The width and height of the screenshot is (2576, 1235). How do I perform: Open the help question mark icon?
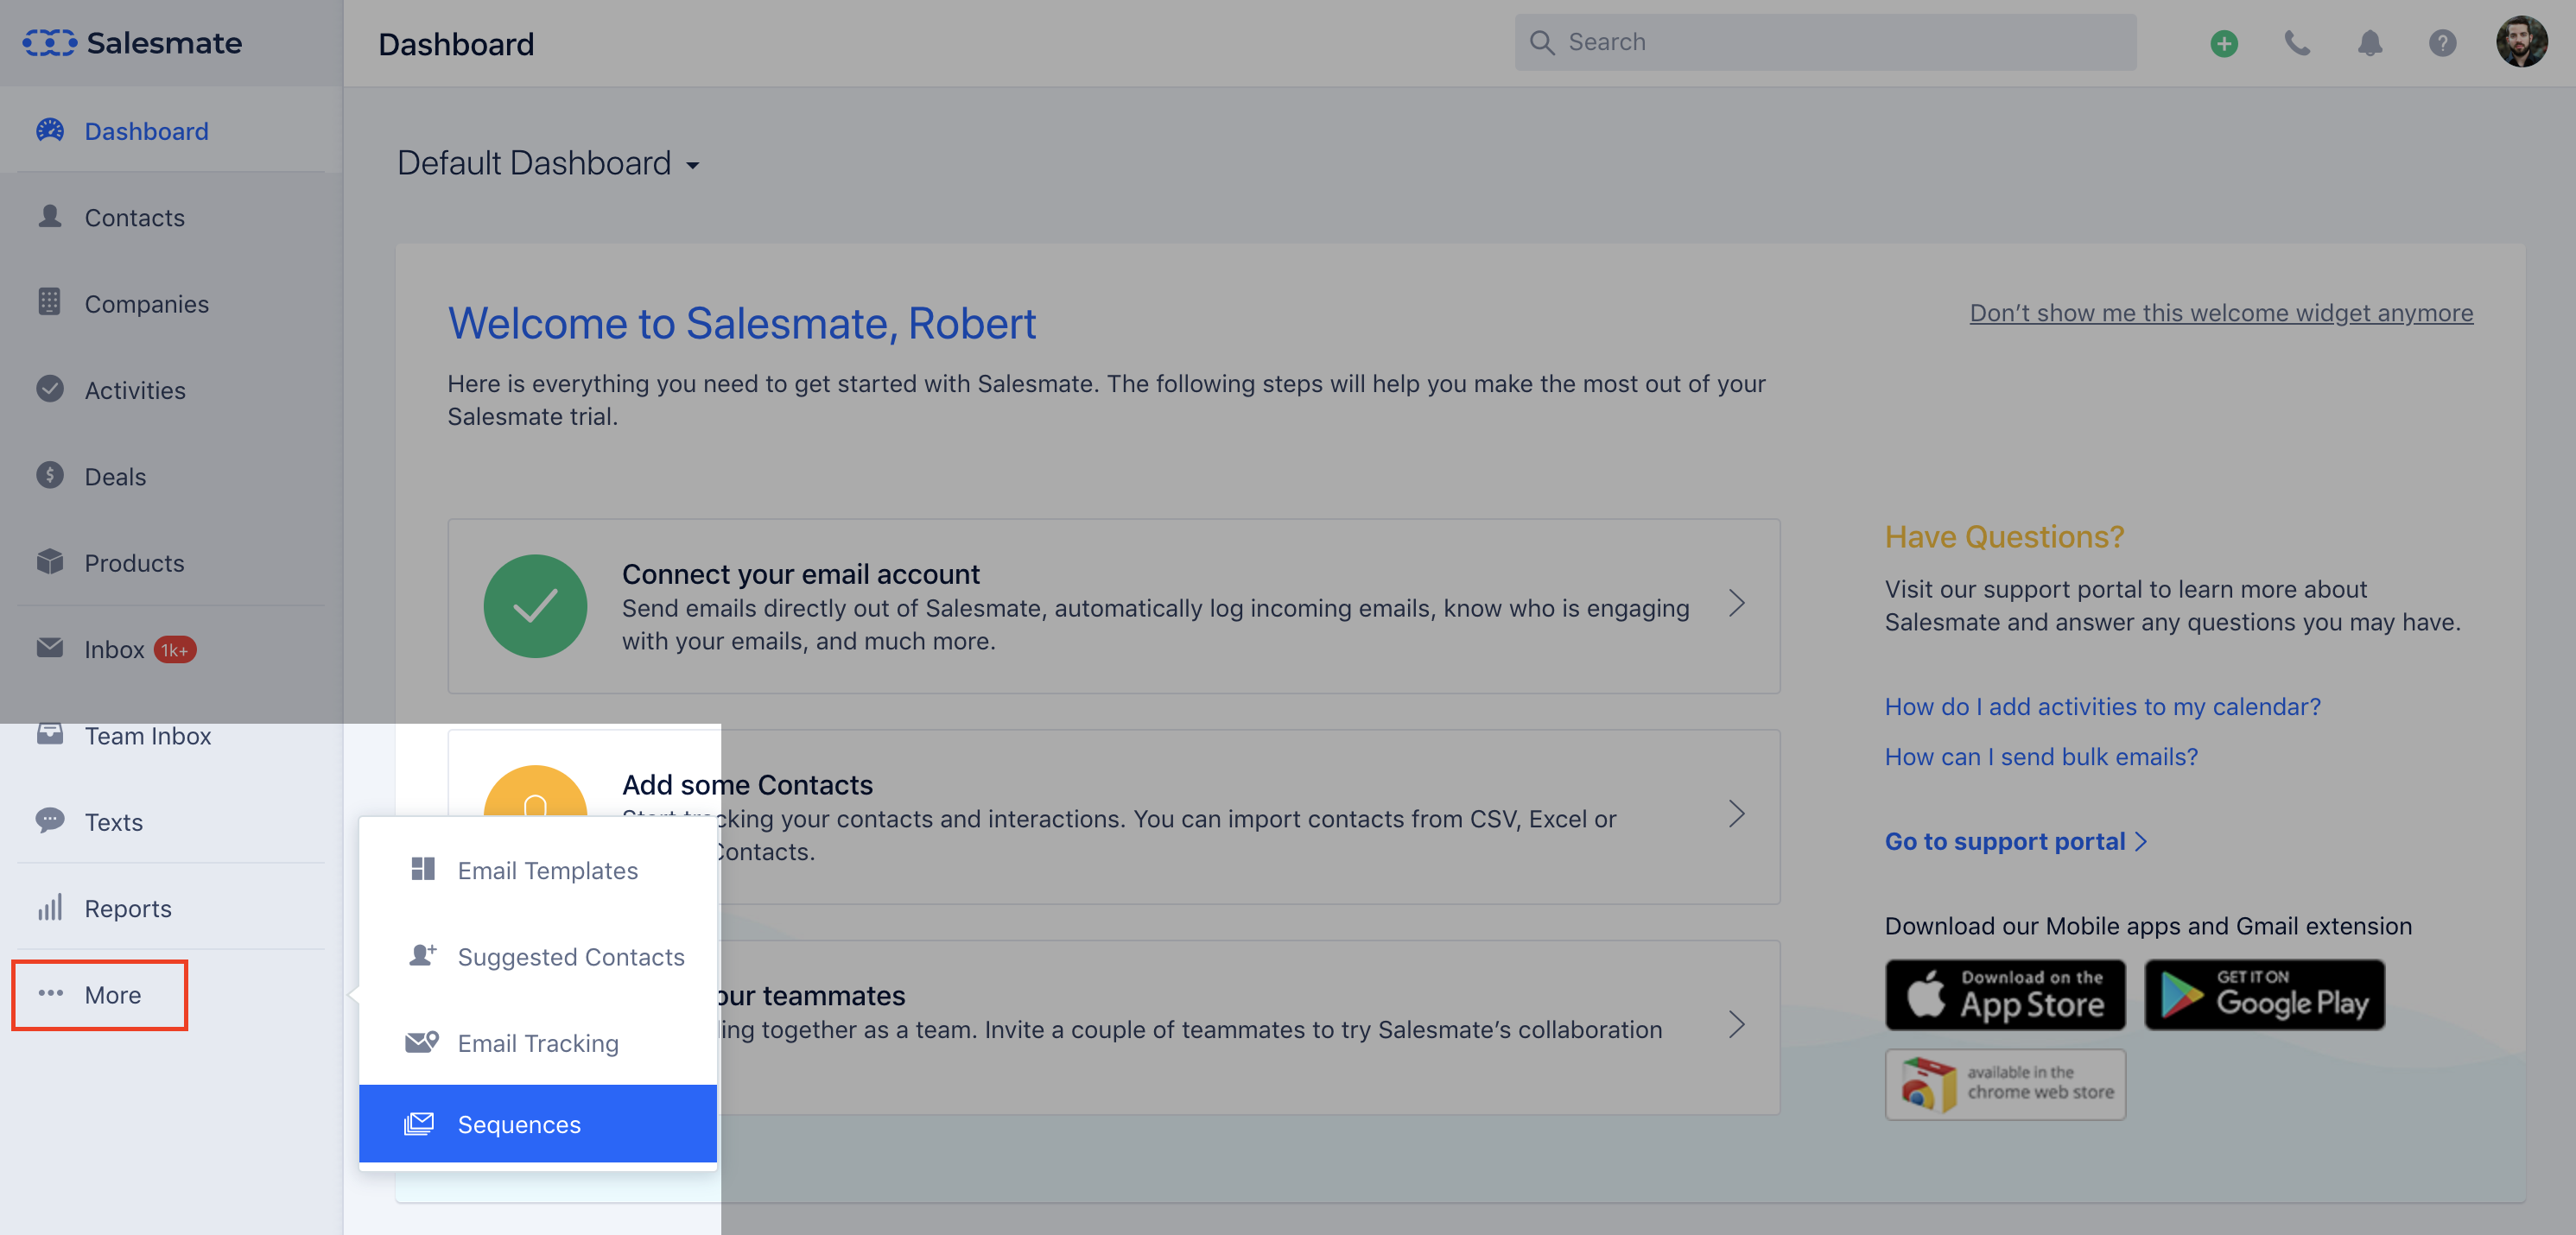2442,43
